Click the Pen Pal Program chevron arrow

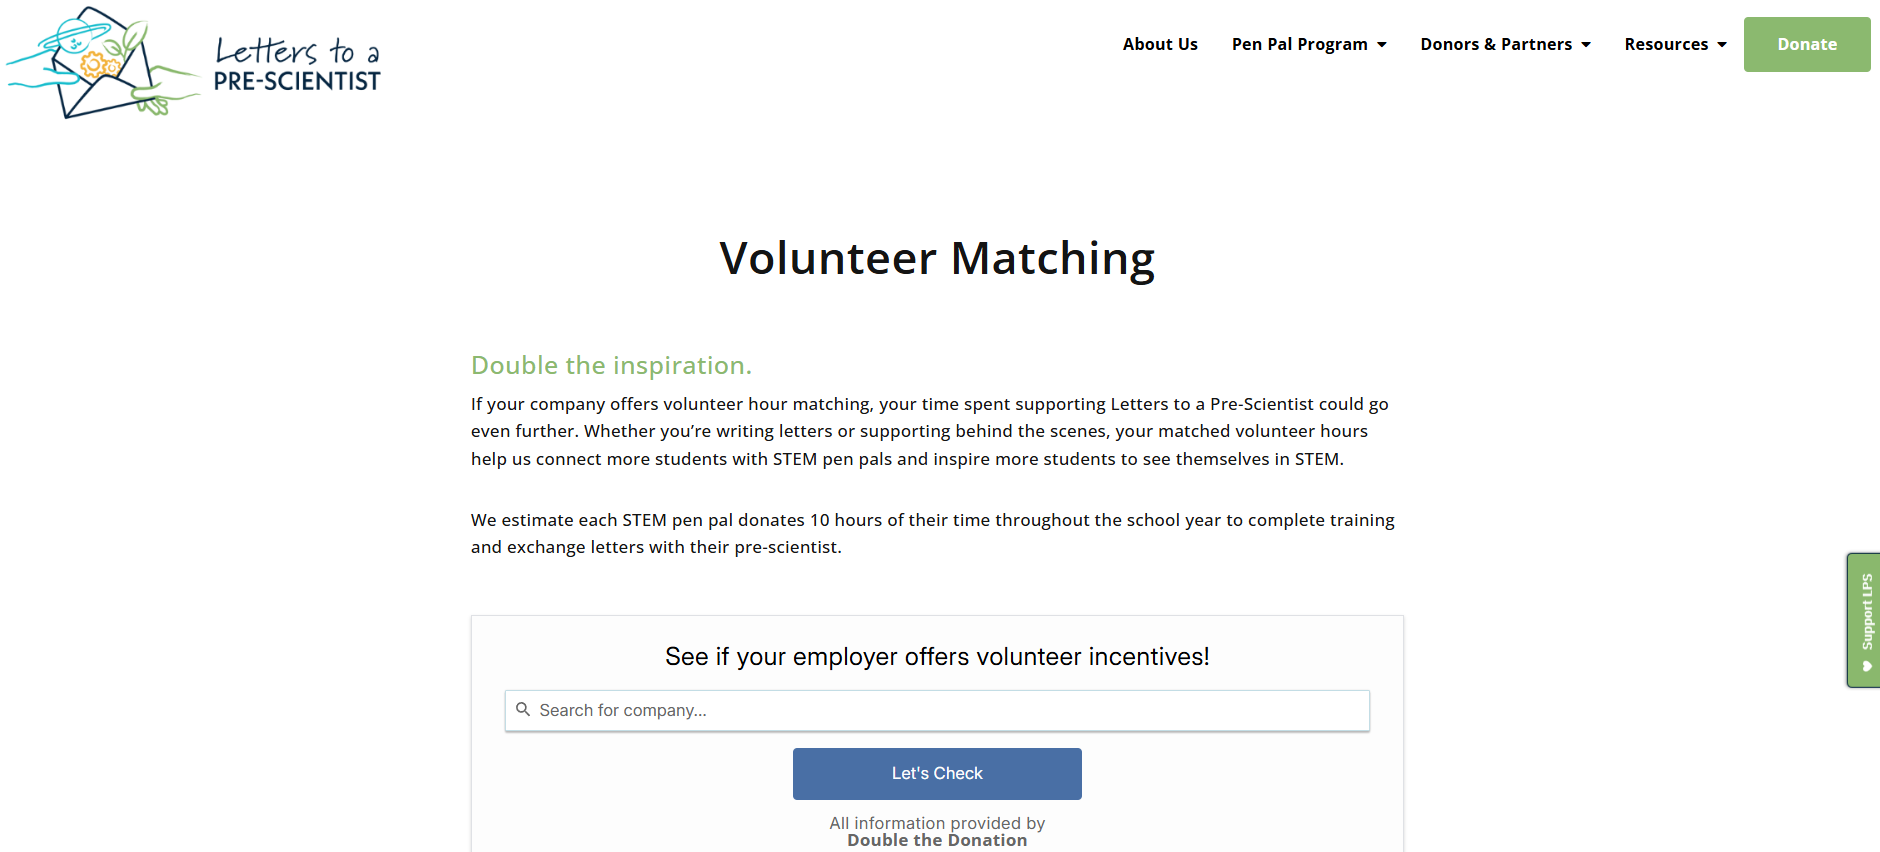click(x=1384, y=46)
